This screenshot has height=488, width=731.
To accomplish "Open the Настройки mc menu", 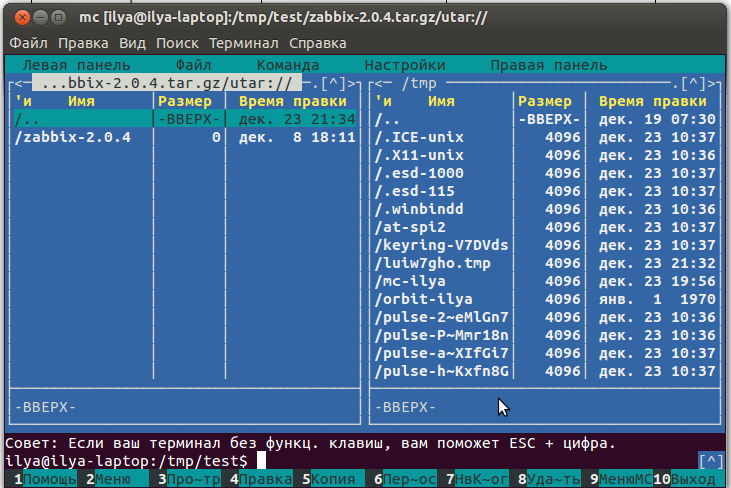I will [x=405, y=65].
